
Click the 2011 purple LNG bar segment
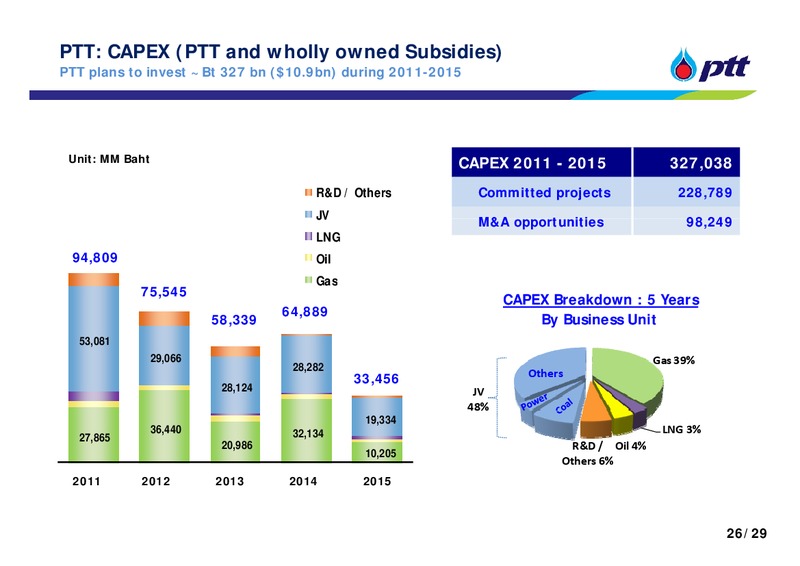coord(94,397)
